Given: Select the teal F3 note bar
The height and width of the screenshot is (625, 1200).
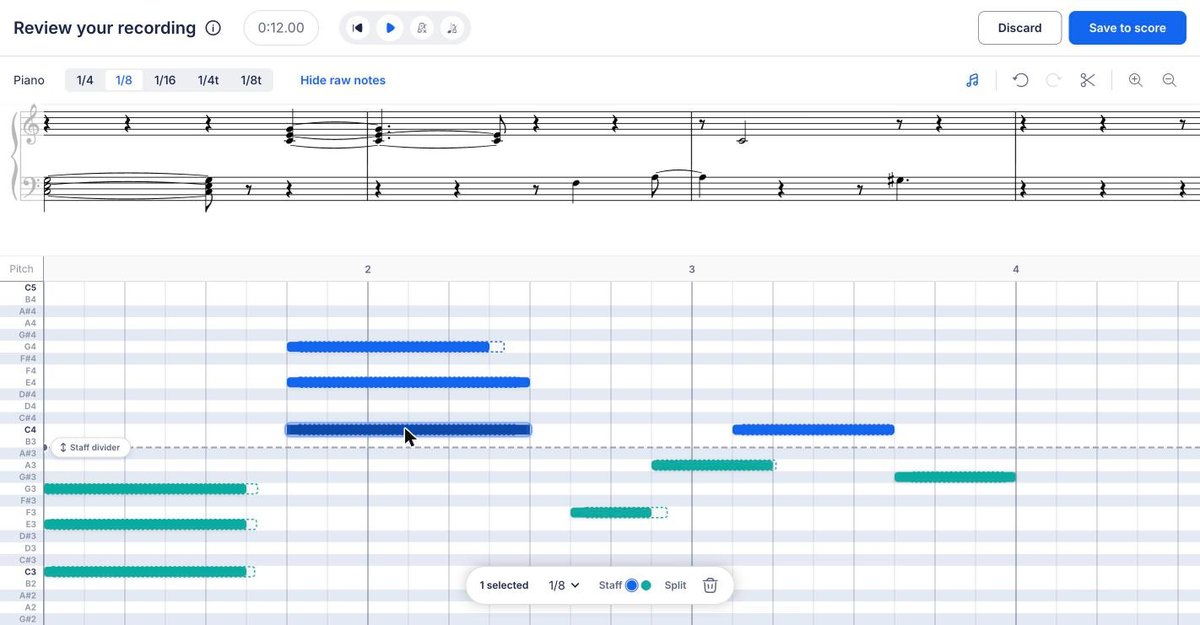Looking at the screenshot, I should (611, 512).
